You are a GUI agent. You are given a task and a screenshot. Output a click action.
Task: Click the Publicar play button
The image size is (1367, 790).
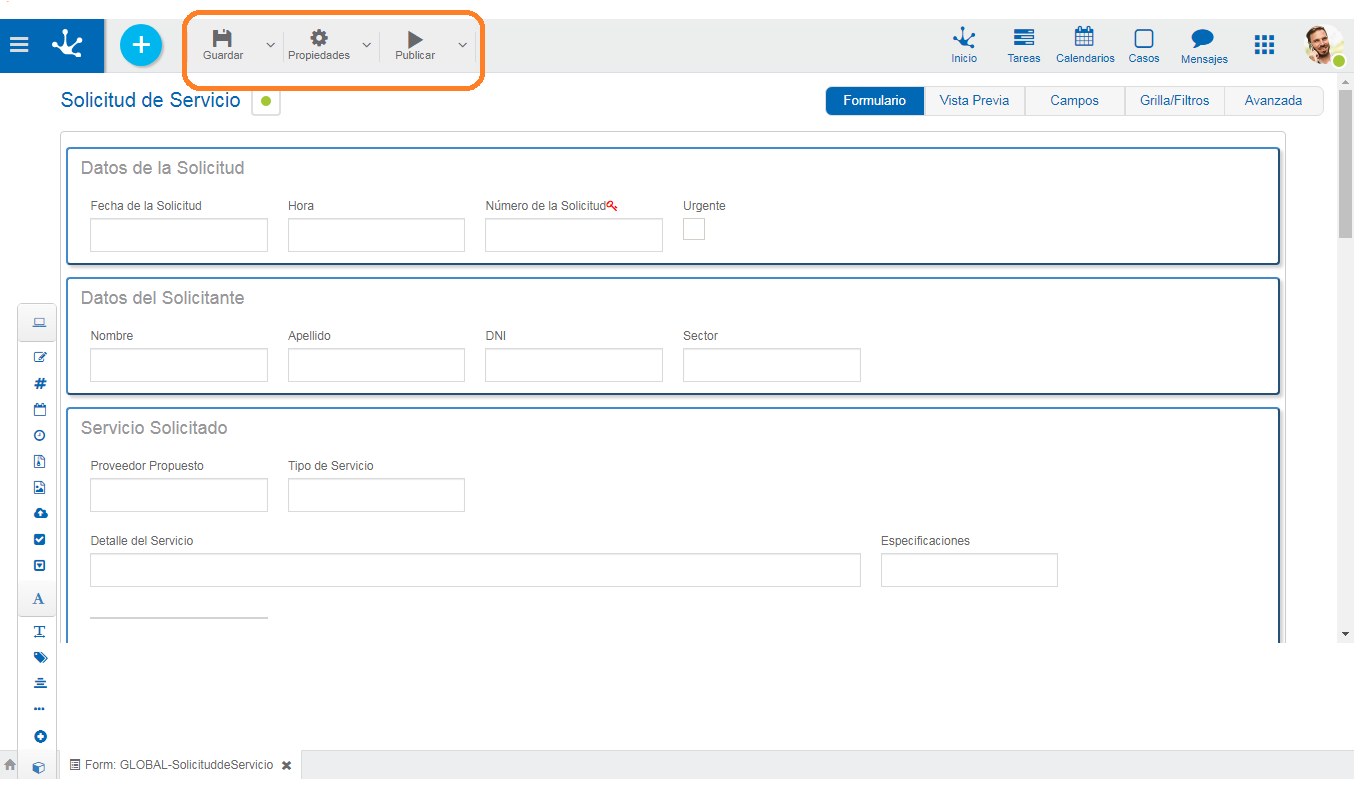(x=415, y=45)
